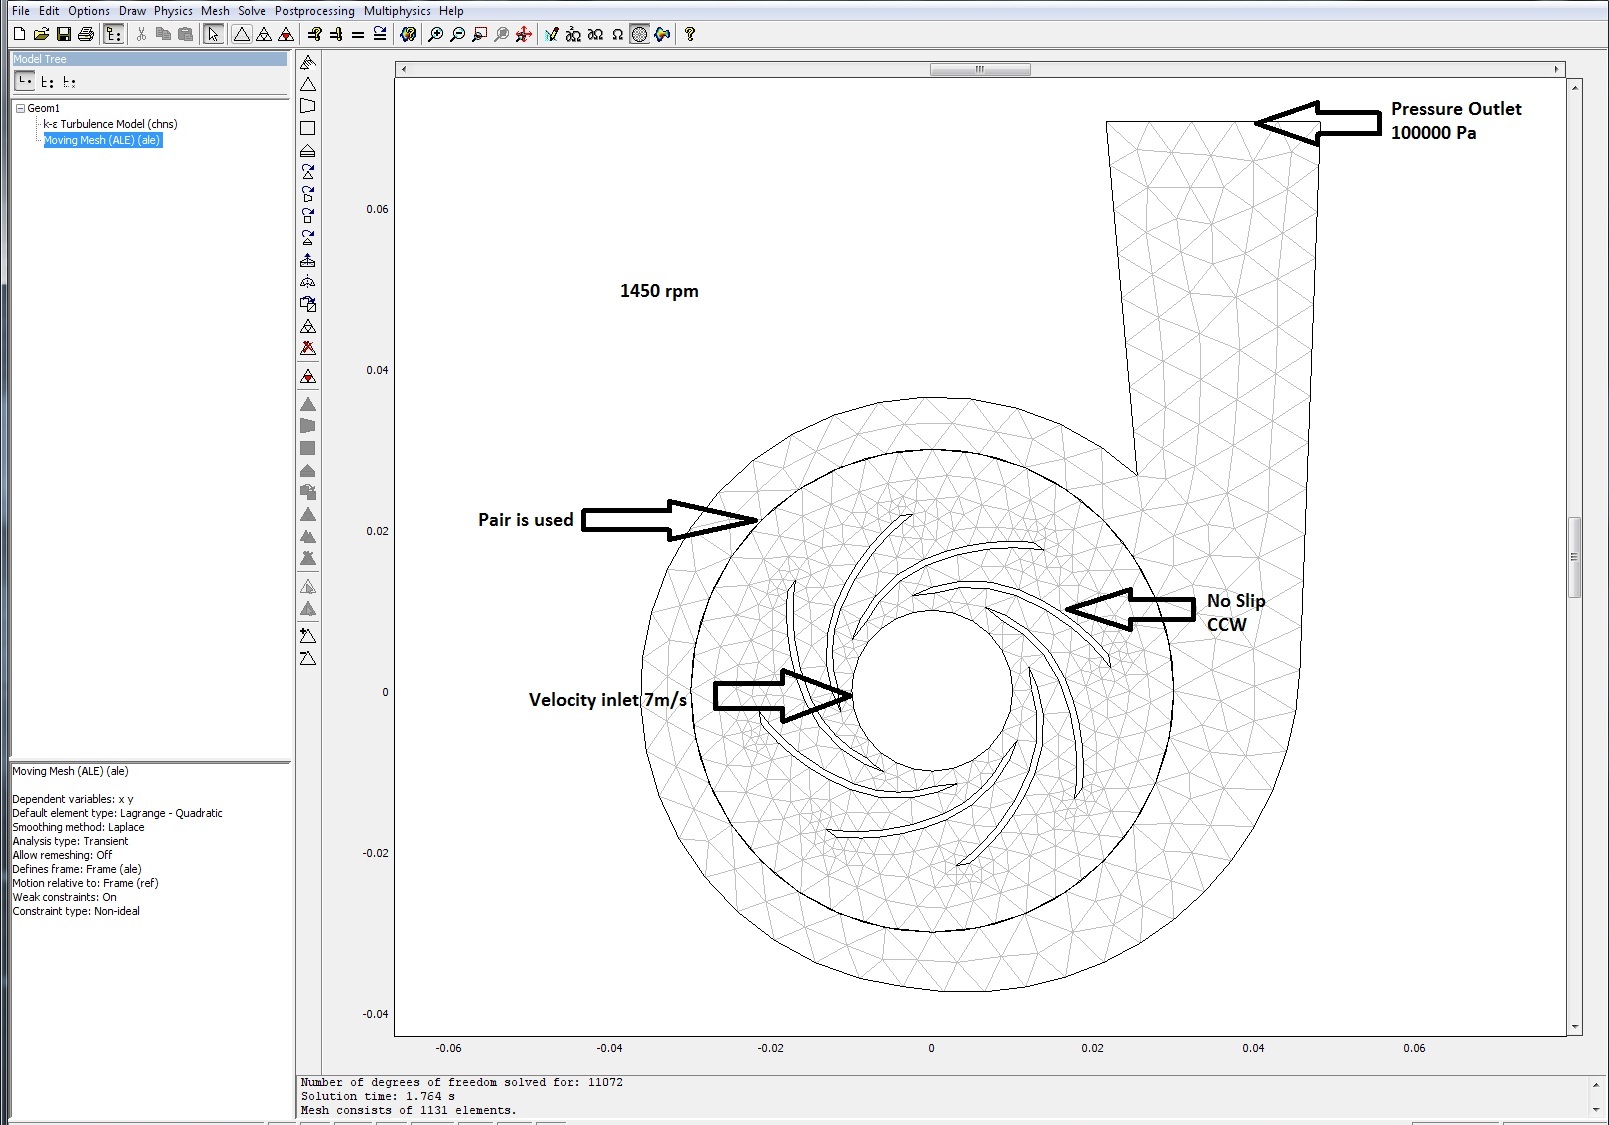Click the message log scroll-down arrow
This screenshot has width=1609, height=1125.
(x=1596, y=1109)
